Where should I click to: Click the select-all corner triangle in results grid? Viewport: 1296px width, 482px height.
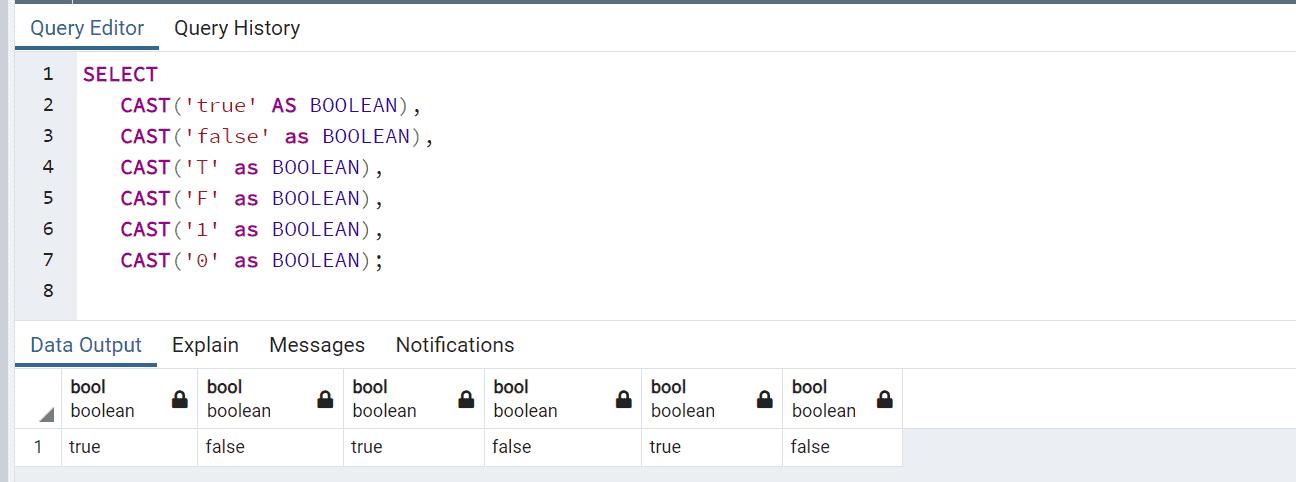(x=47, y=414)
